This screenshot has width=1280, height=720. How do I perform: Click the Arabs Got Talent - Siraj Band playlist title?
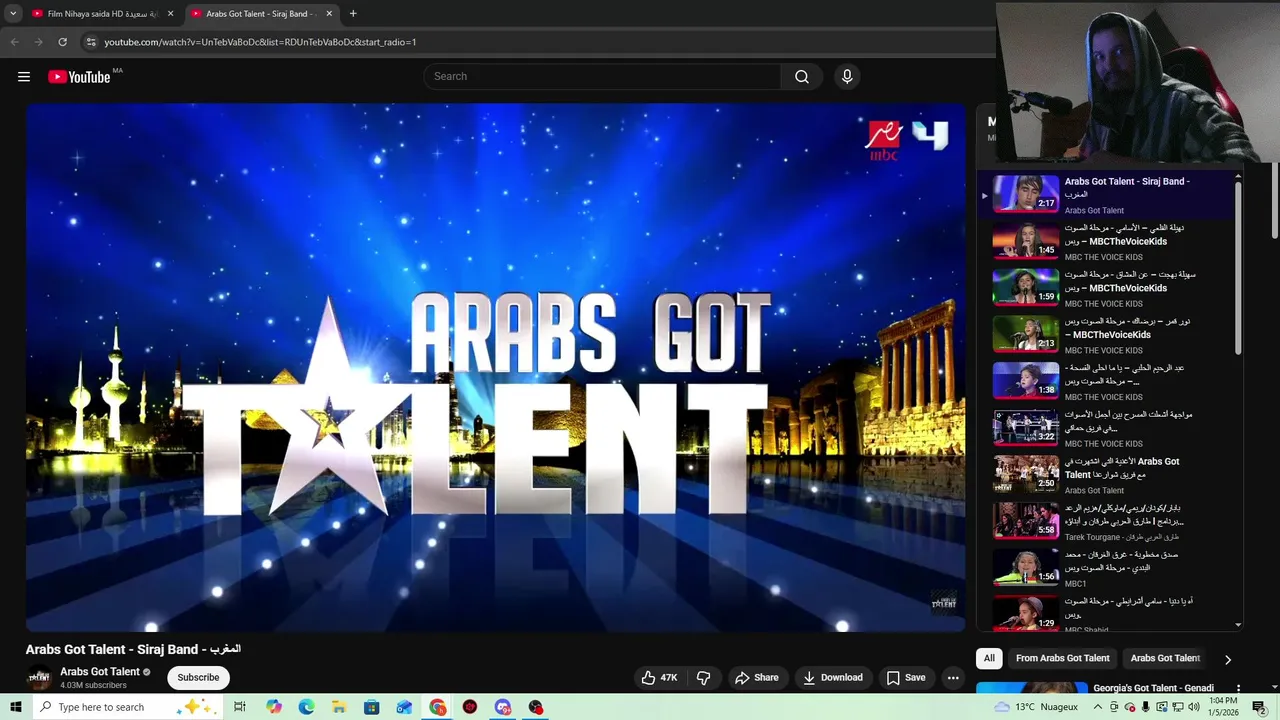[1127, 187]
